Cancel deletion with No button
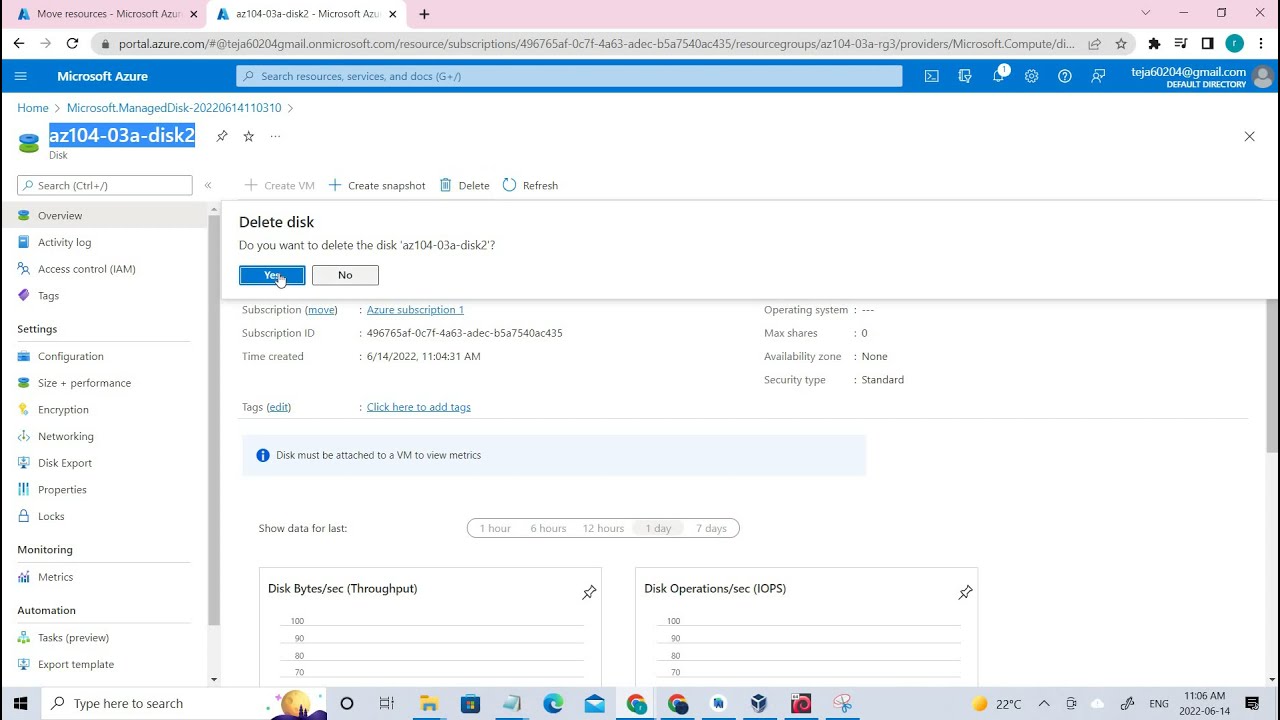 (x=345, y=275)
